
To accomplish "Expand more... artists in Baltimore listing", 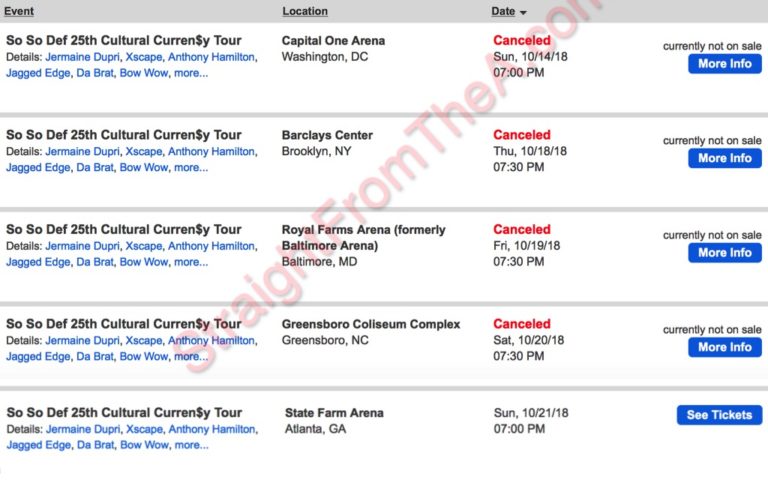I will [x=191, y=262].
